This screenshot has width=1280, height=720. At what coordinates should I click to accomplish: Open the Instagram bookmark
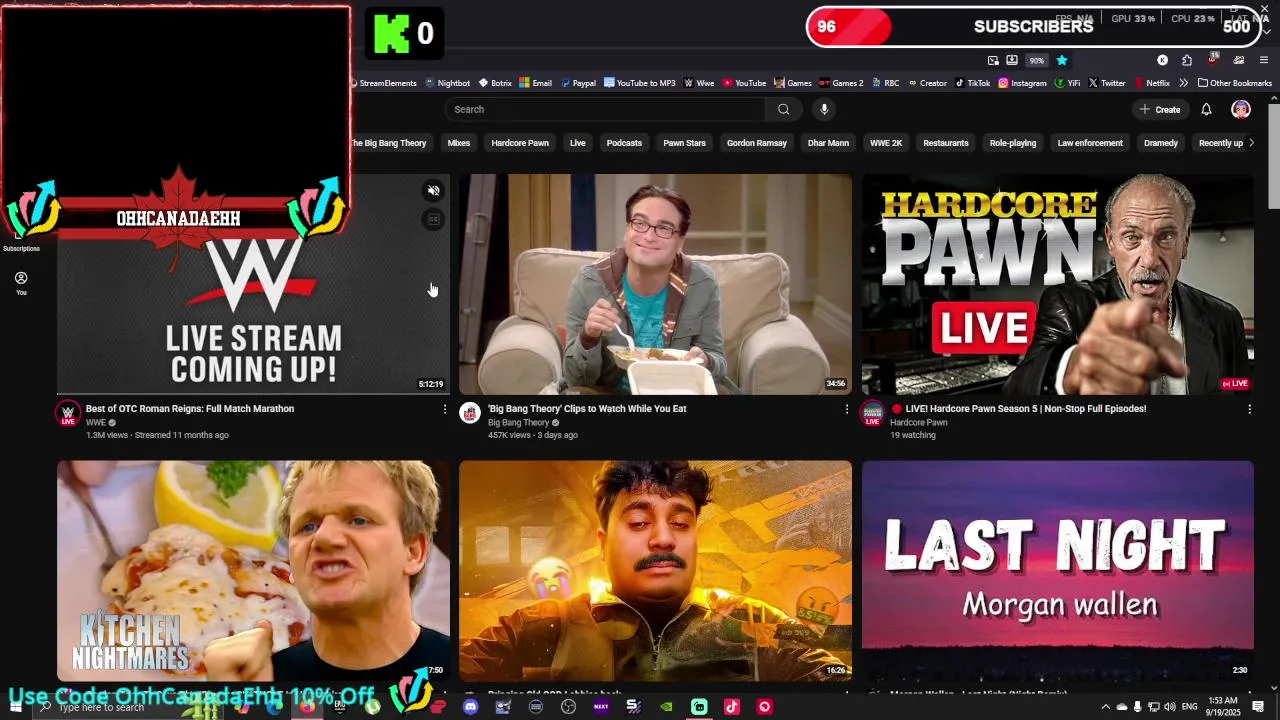(1022, 83)
